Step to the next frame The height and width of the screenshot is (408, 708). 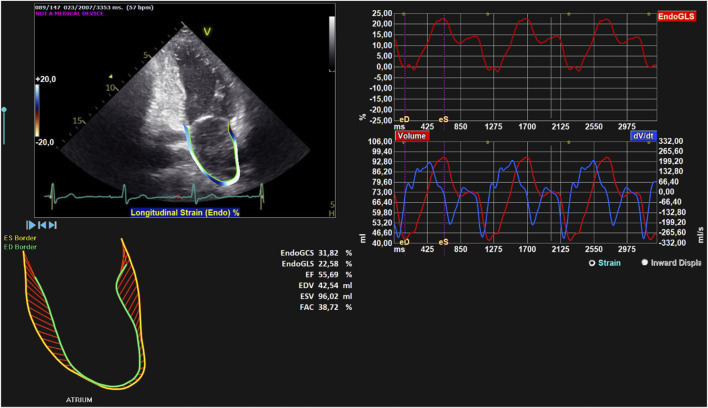[52, 225]
